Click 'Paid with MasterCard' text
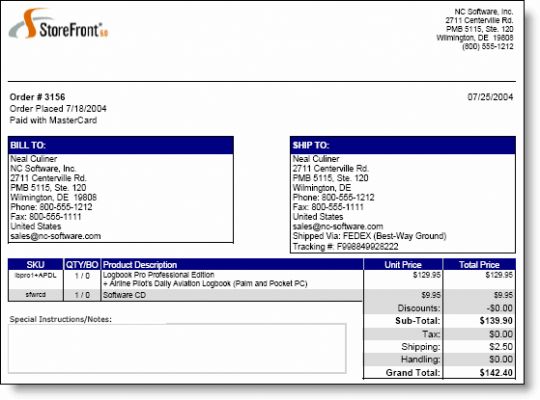 coord(53,120)
